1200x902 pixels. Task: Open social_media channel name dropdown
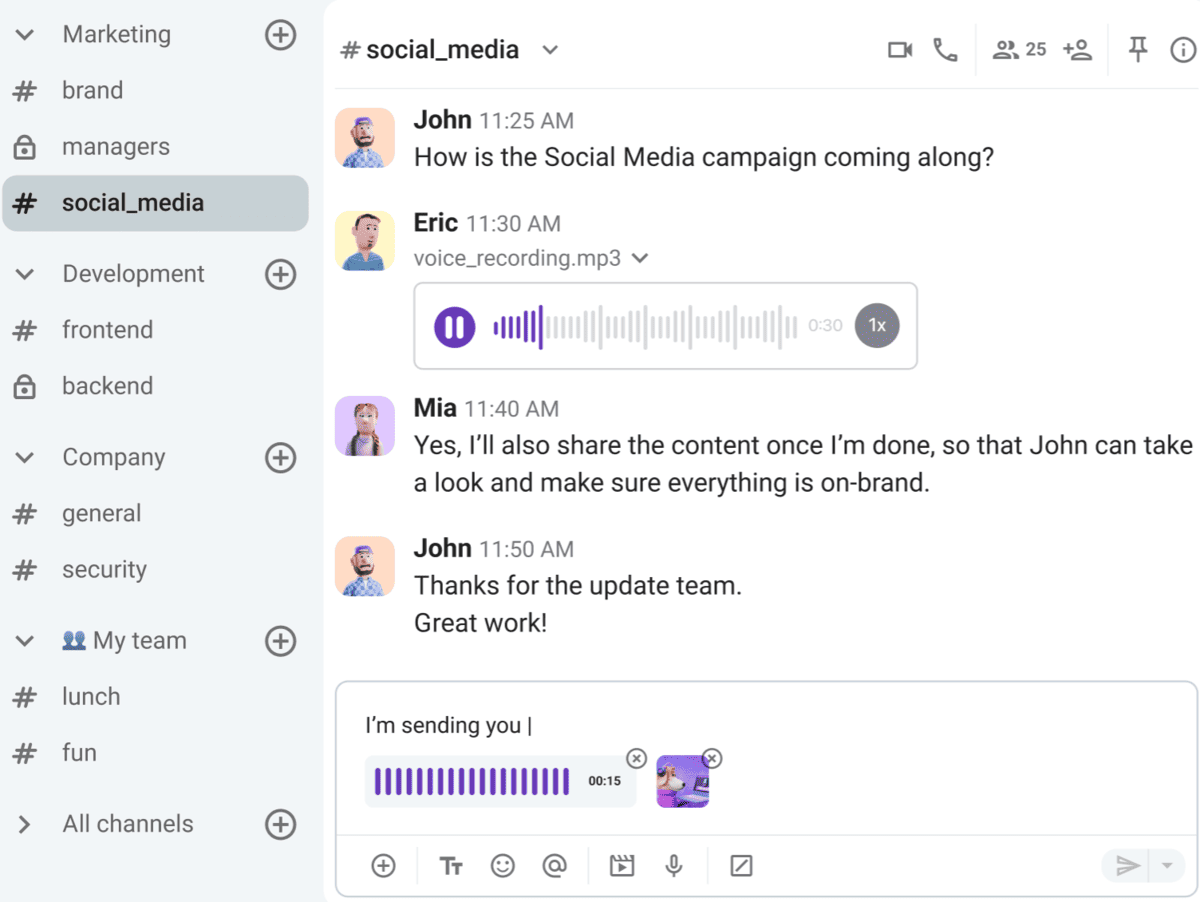550,50
